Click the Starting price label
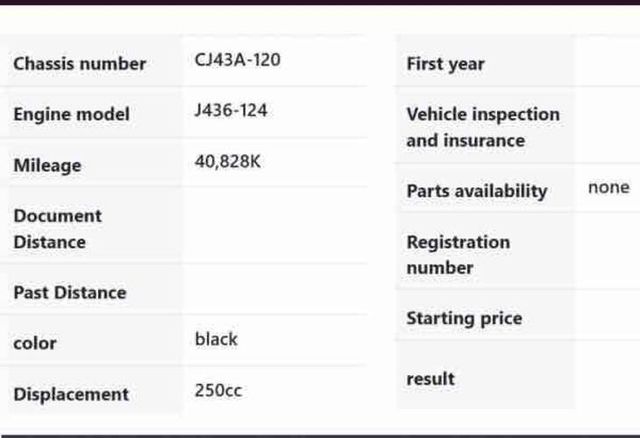Screen dimensions: 640x438 pos(463,319)
